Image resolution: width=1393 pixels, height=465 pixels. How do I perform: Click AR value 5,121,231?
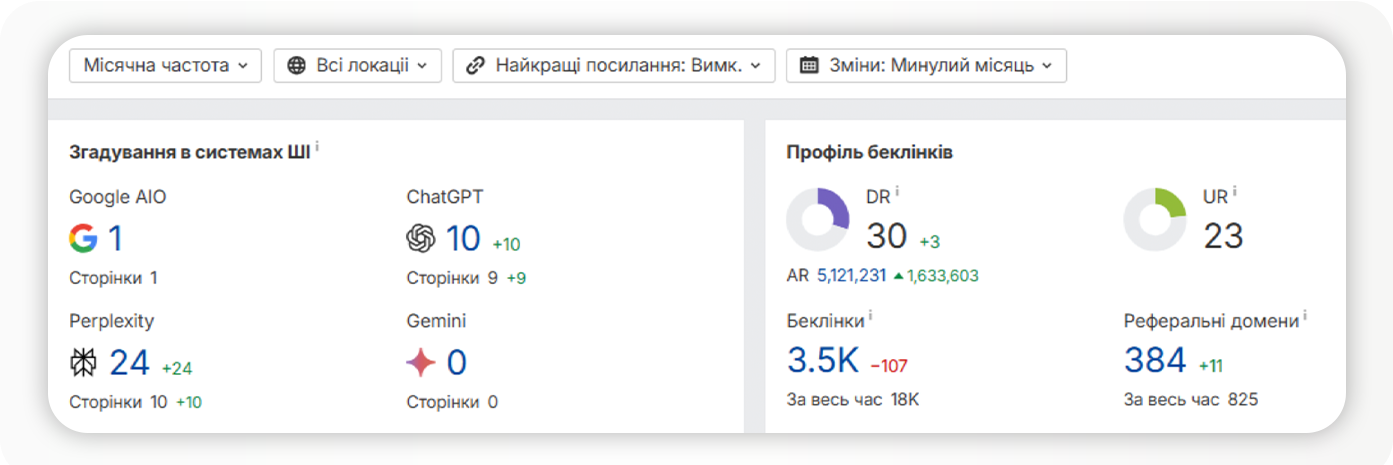pyautogui.click(x=851, y=276)
